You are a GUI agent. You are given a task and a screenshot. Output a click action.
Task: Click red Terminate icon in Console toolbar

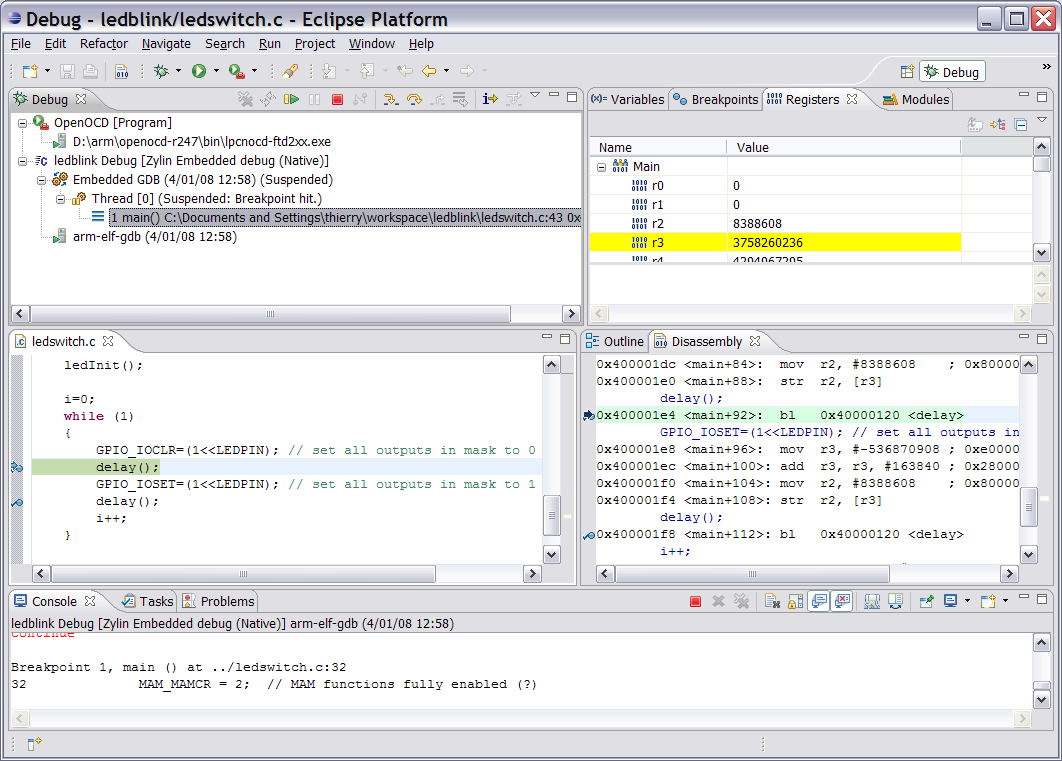[695, 601]
